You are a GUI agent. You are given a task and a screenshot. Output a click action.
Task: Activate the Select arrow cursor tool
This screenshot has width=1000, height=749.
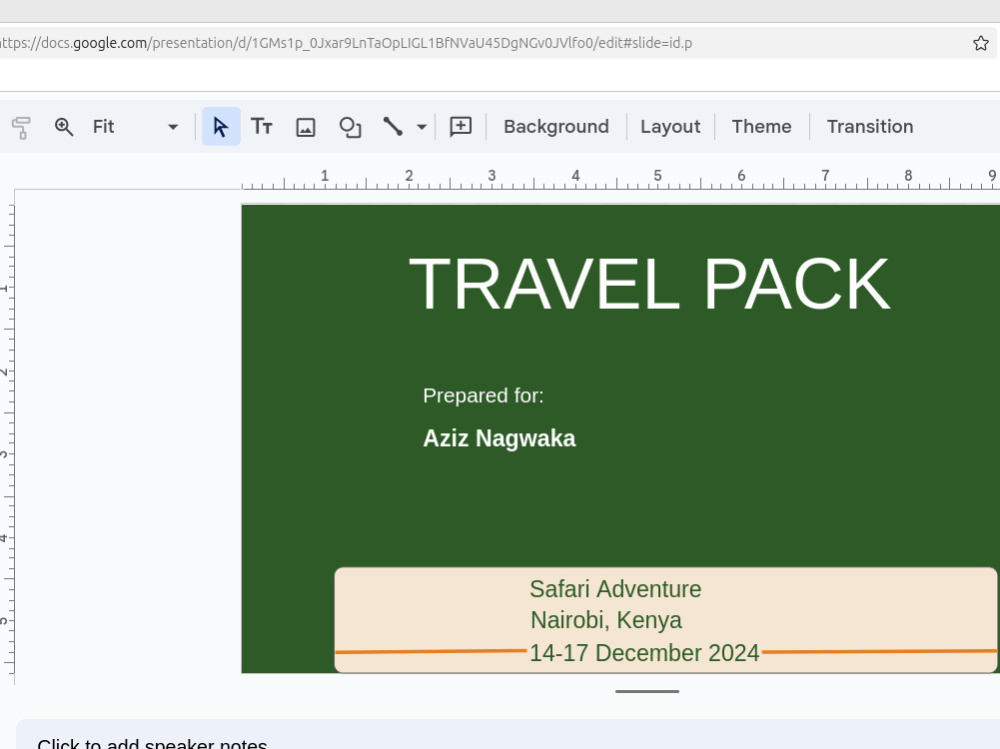(x=221, y=127)
